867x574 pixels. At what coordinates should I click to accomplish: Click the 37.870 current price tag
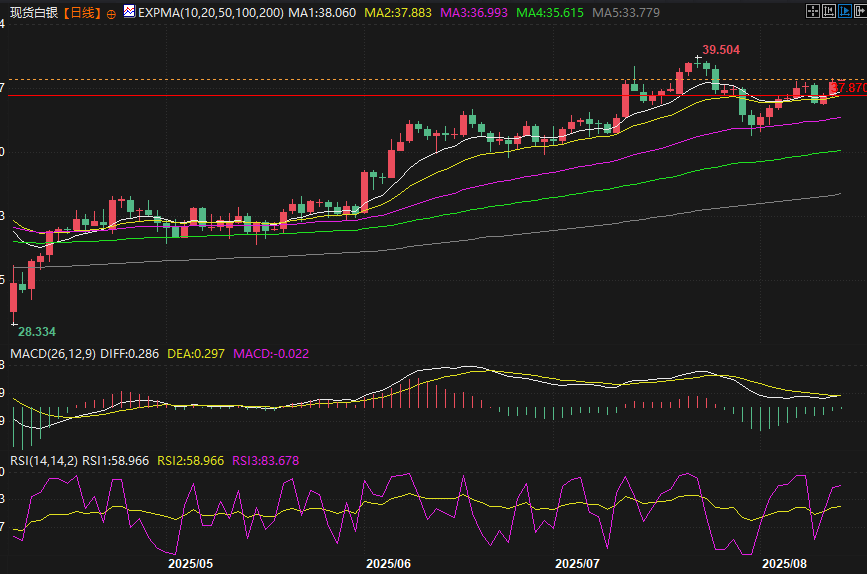(x=849, y=88)
